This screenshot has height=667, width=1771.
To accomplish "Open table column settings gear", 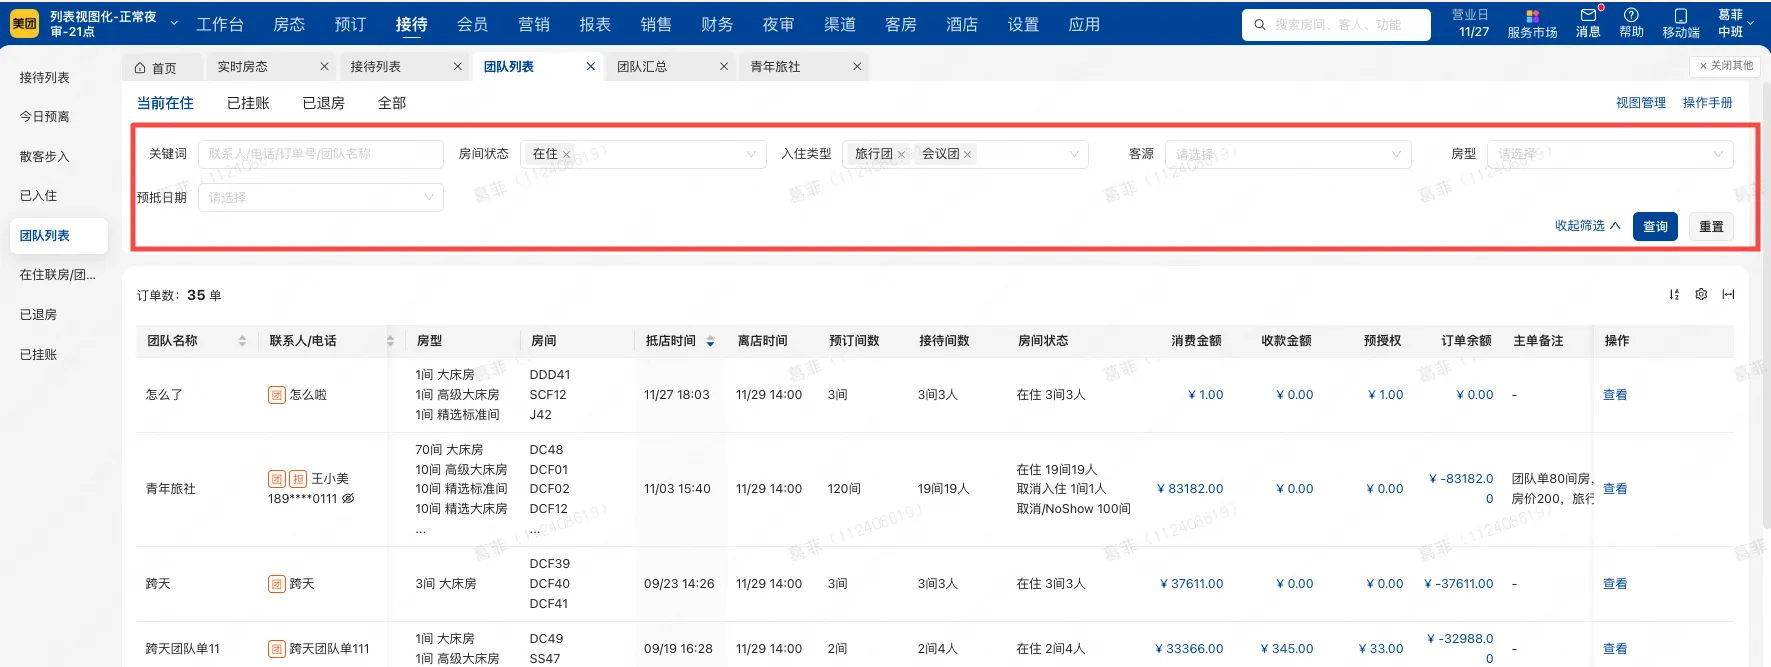I will (x=1701, y=295).
